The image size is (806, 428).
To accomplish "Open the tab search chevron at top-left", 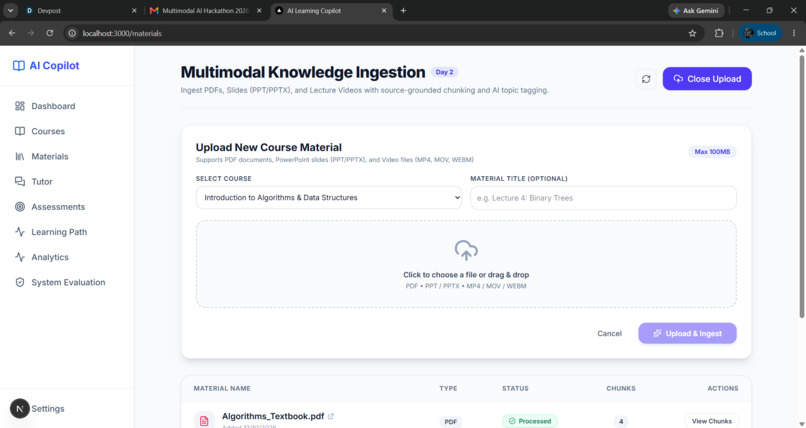I will (10, 10).
